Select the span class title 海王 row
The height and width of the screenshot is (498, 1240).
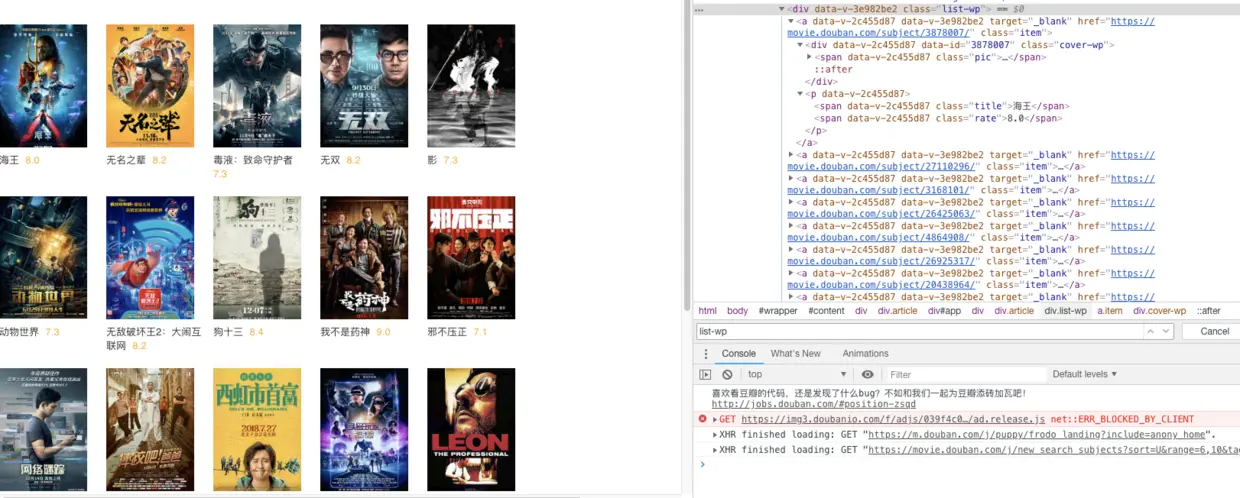pos(943,106)
